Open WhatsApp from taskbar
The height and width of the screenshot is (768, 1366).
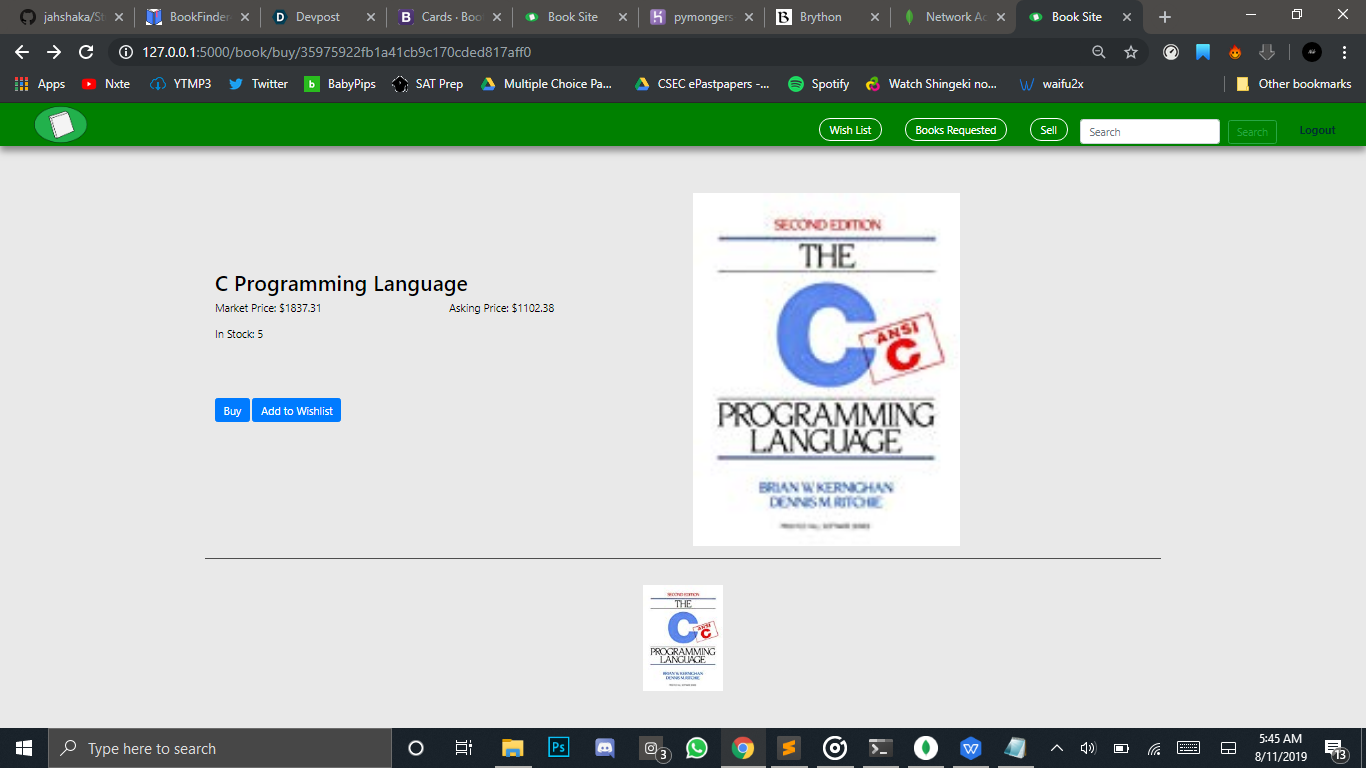[697, 748]
